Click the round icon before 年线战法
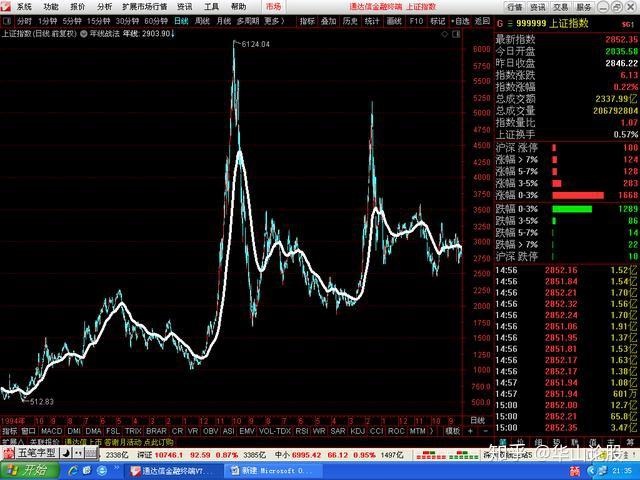 84,33
